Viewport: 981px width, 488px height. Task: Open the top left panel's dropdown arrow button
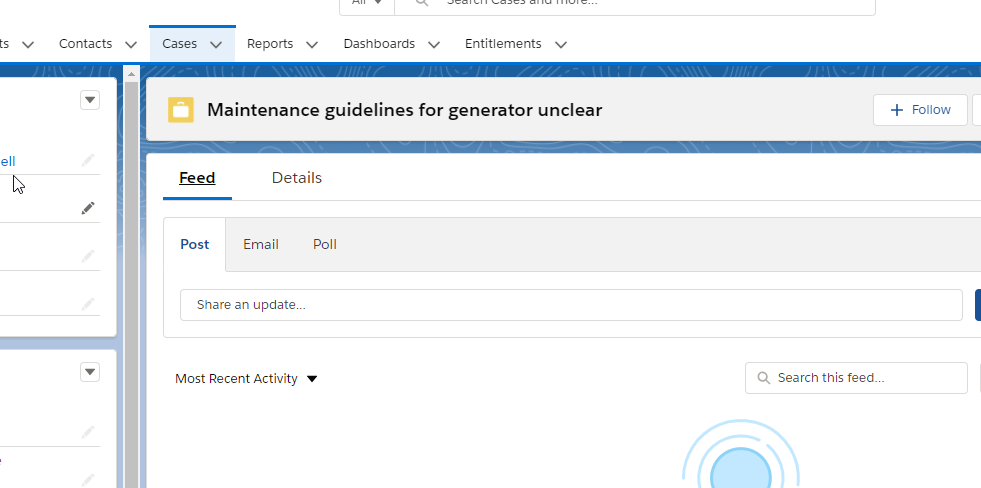coord(90,100)
